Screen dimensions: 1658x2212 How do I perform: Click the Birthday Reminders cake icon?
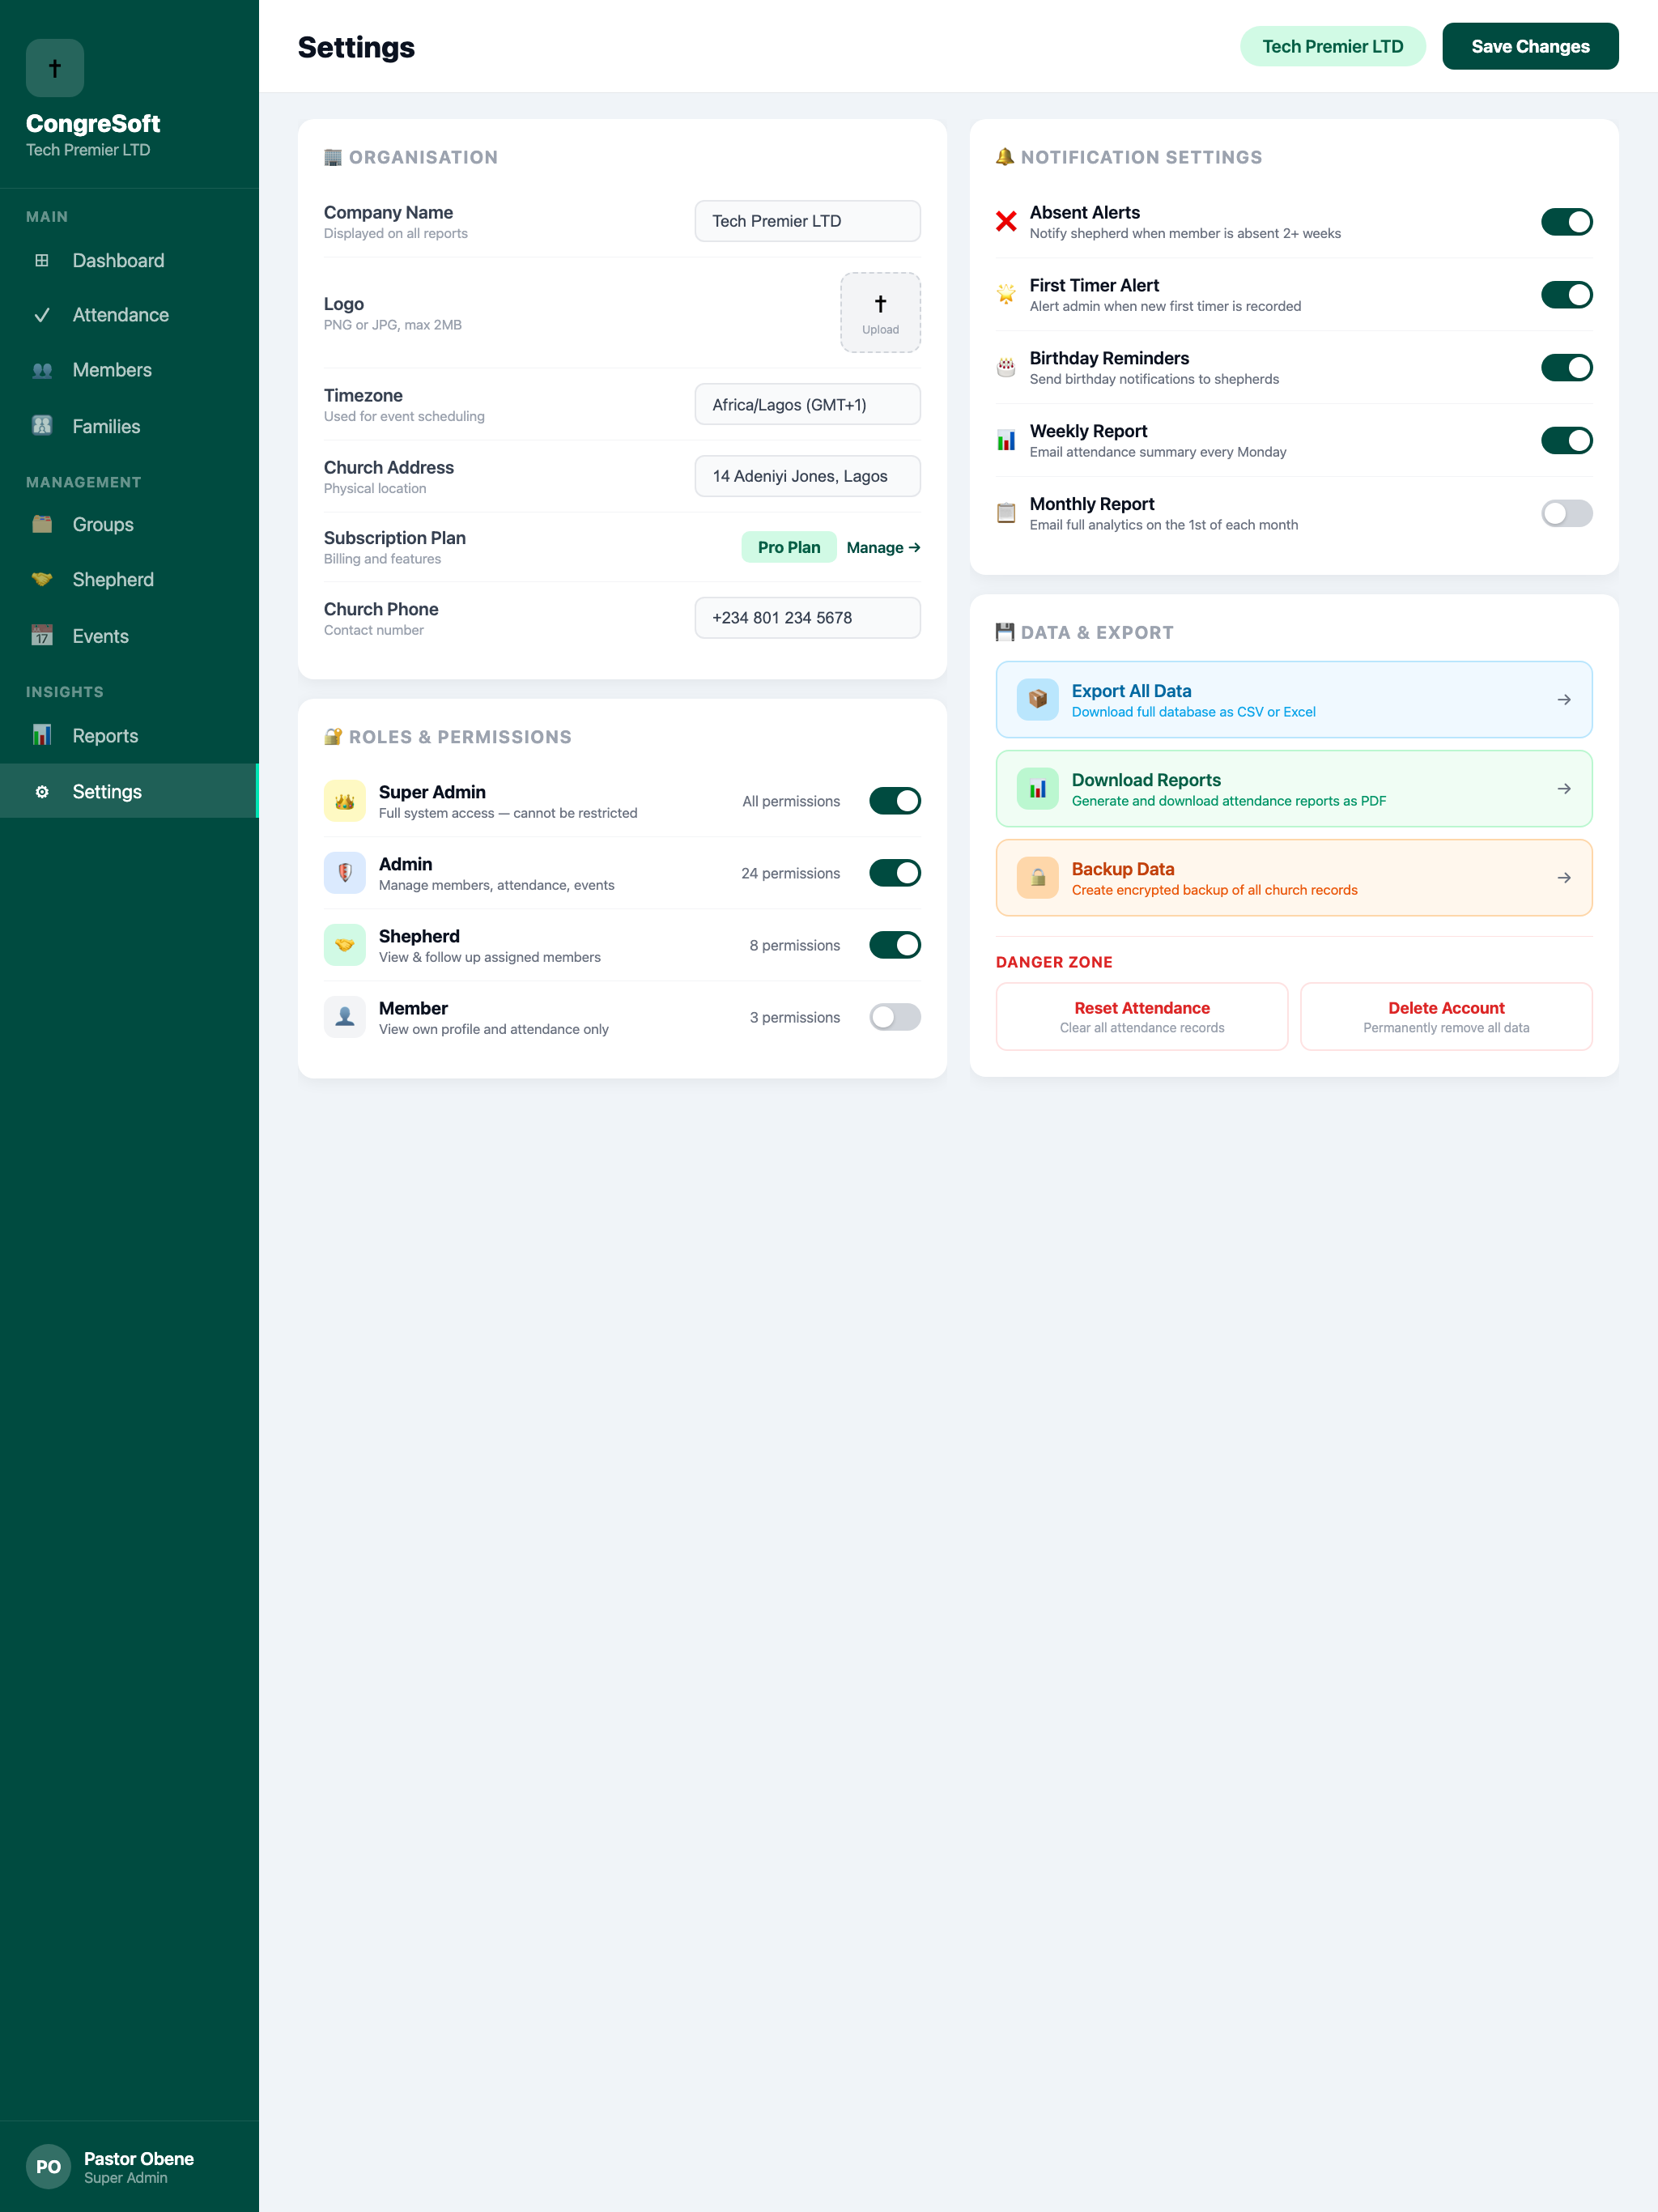point(1006,368)
